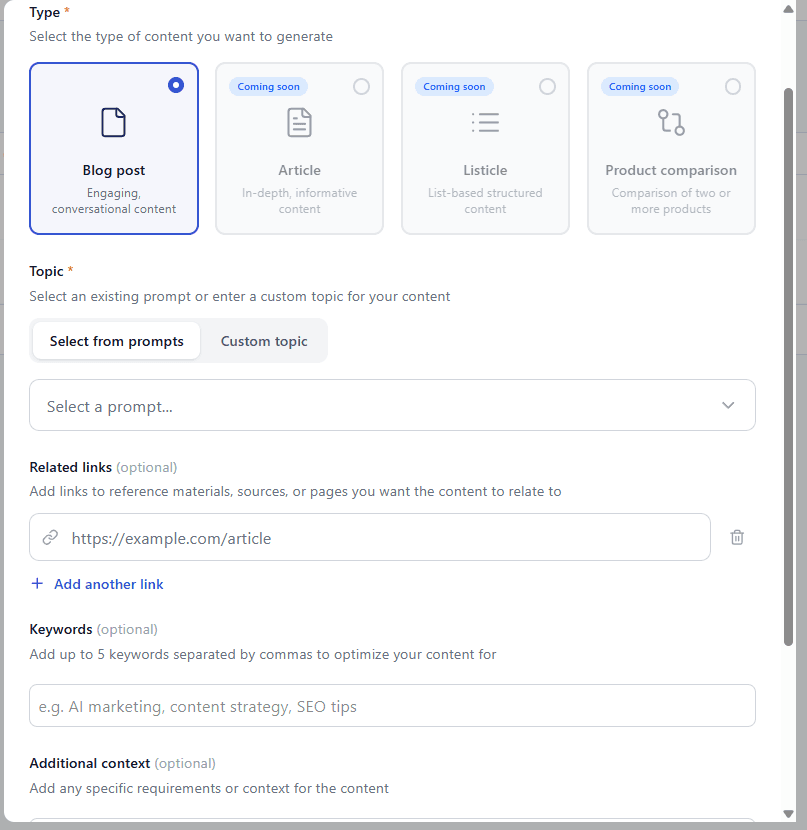This screenshot has height=830, width=807.
Task: Click the trash icon to remove the link
Action: (737, 537)
